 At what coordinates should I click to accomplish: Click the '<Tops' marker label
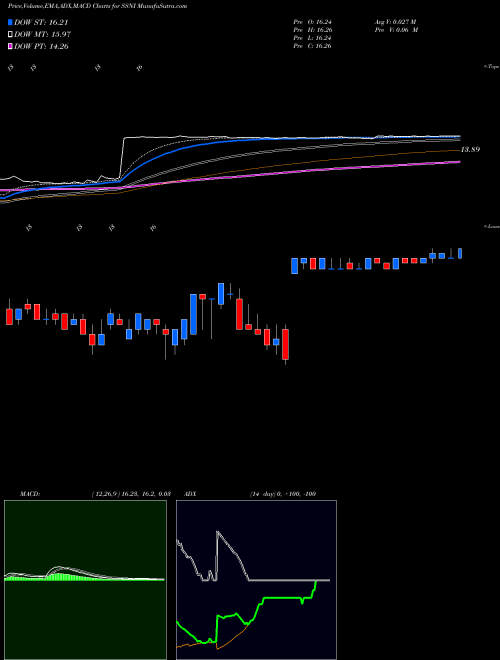point(491,67)
